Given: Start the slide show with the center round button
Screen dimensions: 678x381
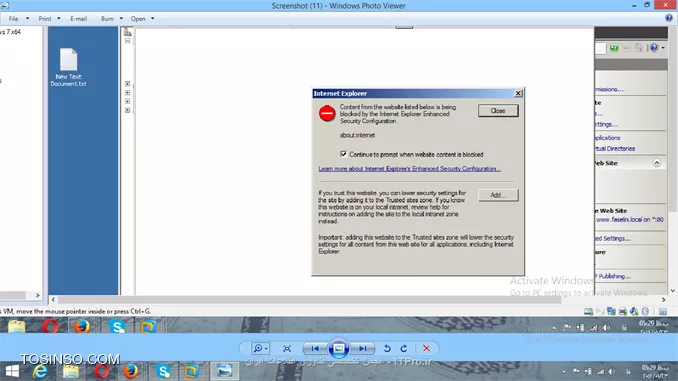Looking at the screenshot, I should [x=339, y=349].
